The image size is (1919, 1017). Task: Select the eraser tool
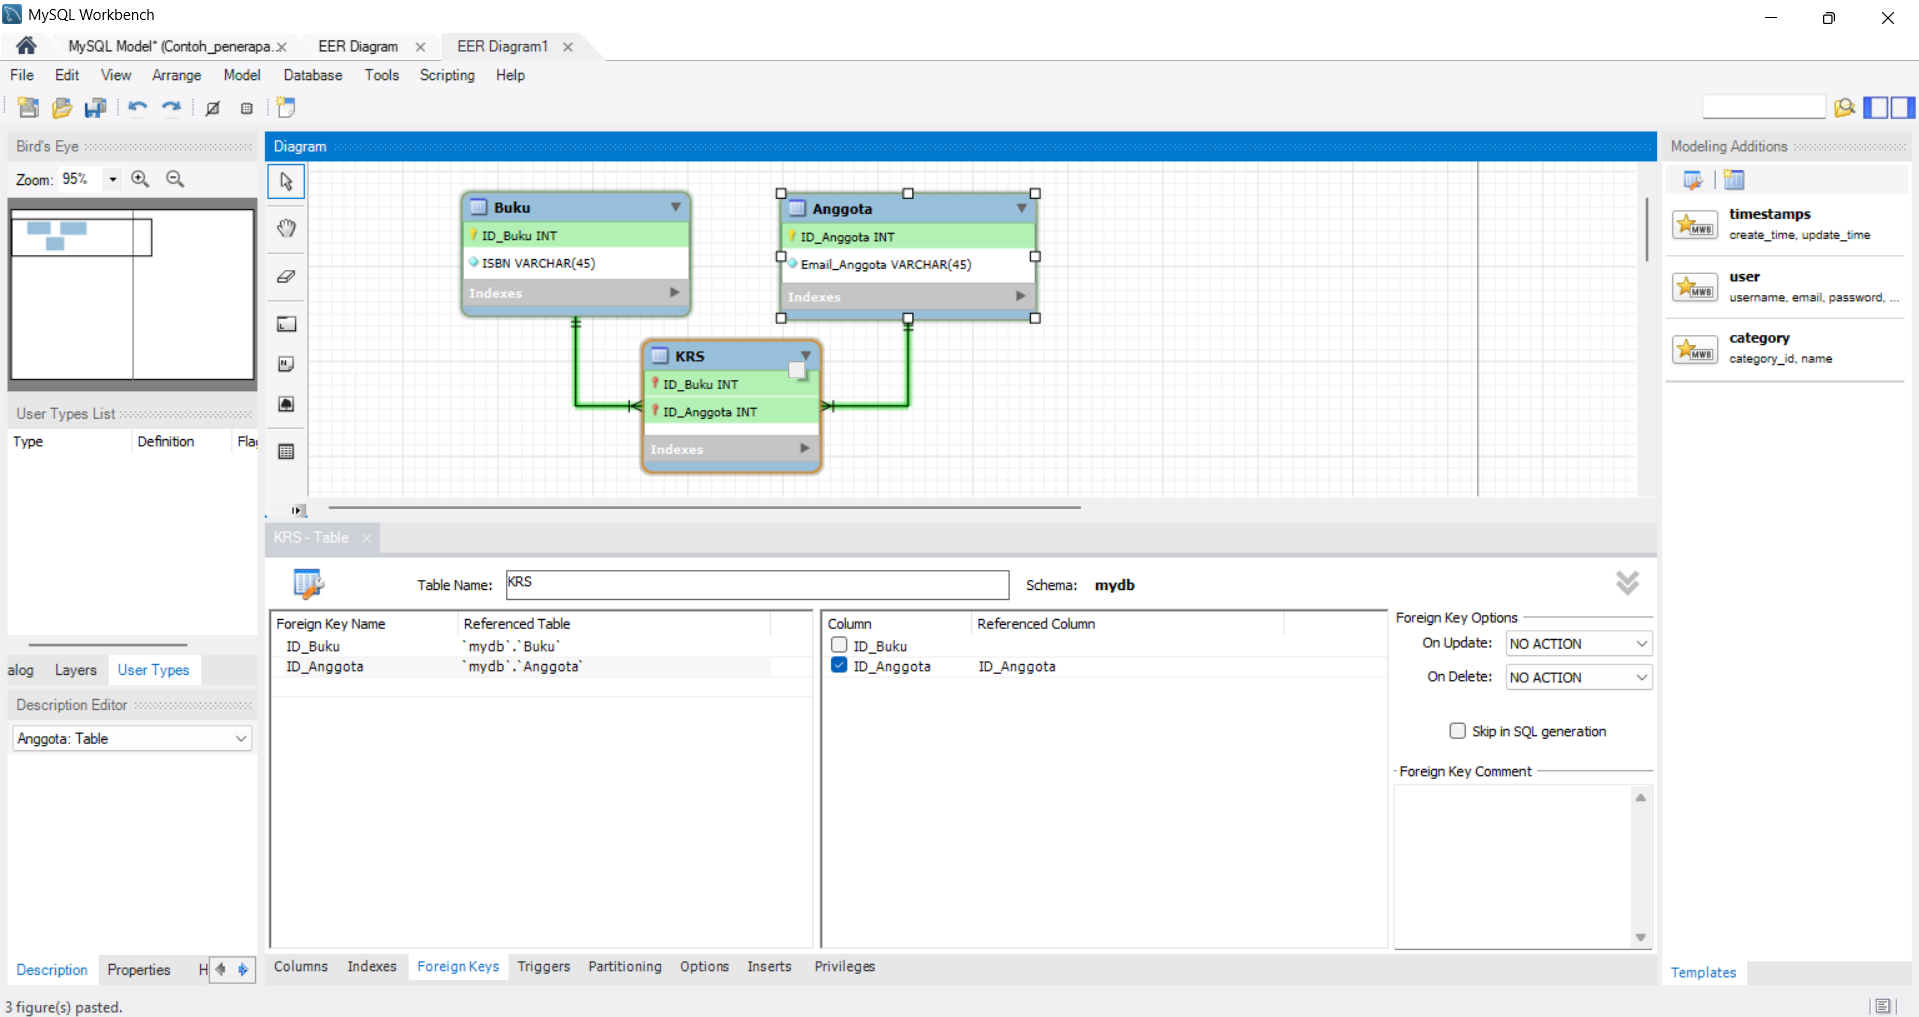pos(286,276)
